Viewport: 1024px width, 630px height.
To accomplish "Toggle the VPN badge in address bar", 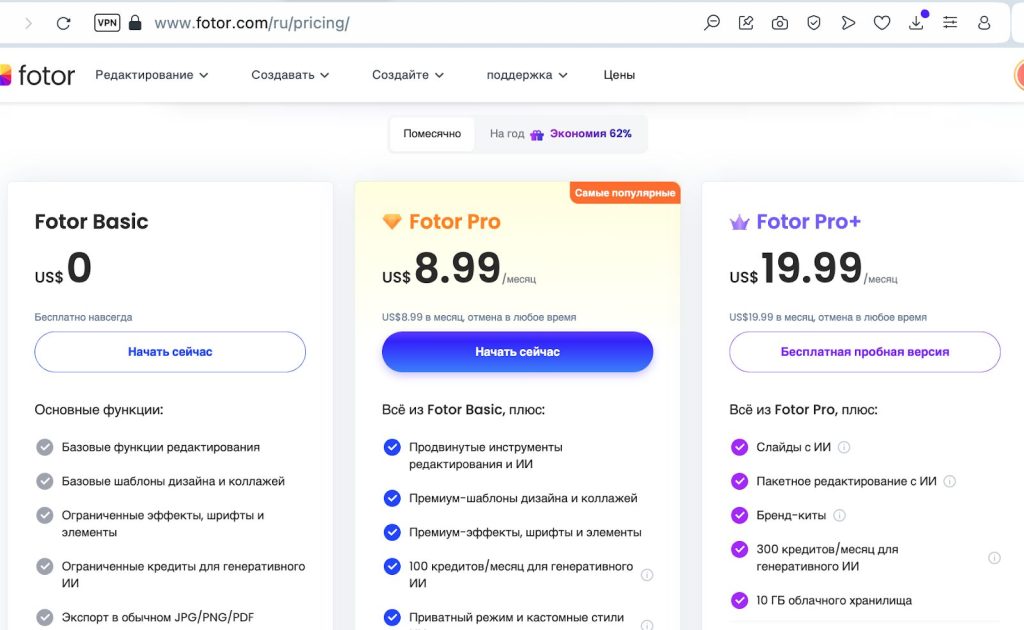I will pos(107,23).
